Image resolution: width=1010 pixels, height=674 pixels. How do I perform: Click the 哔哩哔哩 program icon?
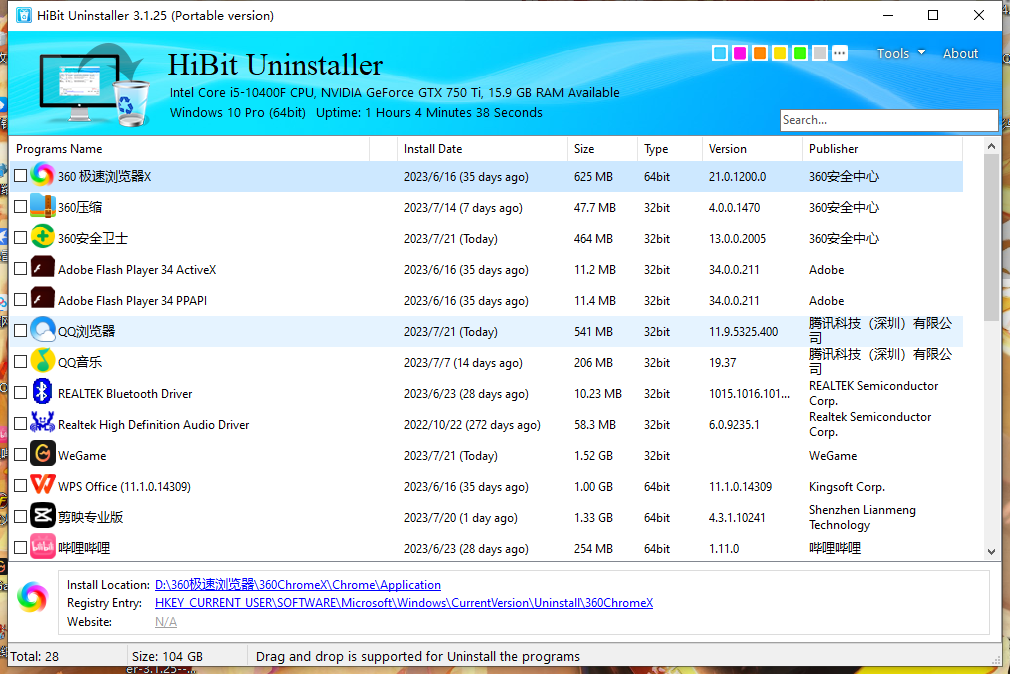point(43,547)
